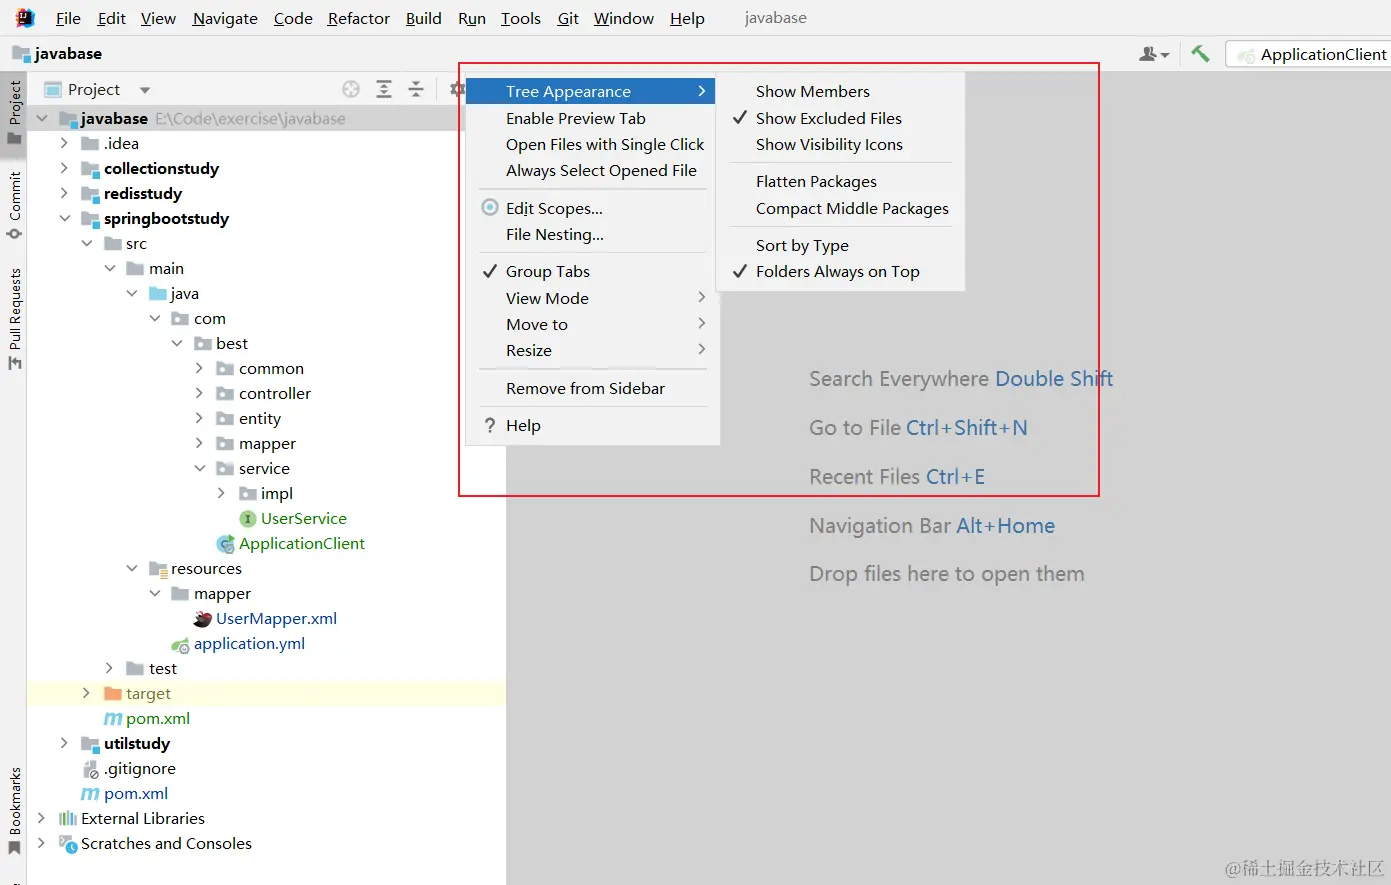1391x885 pixels.
Task: Uncheck Group Tabs option
Action: tap(593, 271)
